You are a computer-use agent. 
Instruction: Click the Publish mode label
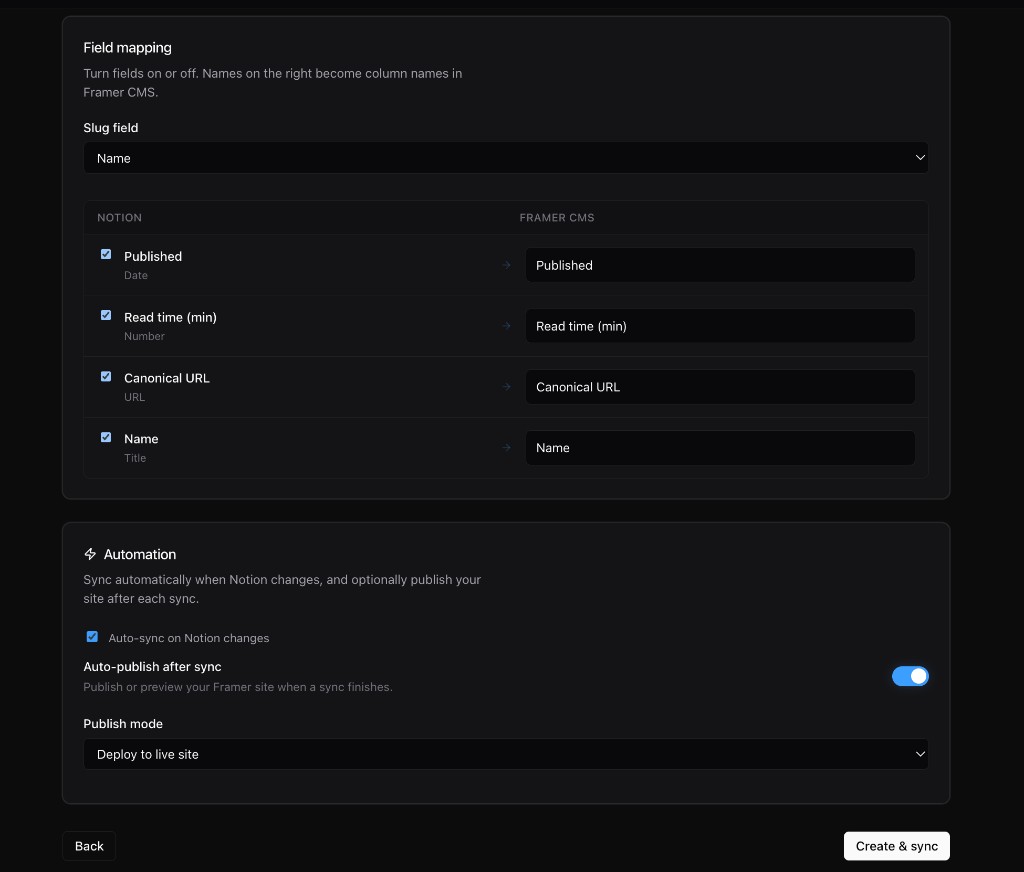coord(123,724)
